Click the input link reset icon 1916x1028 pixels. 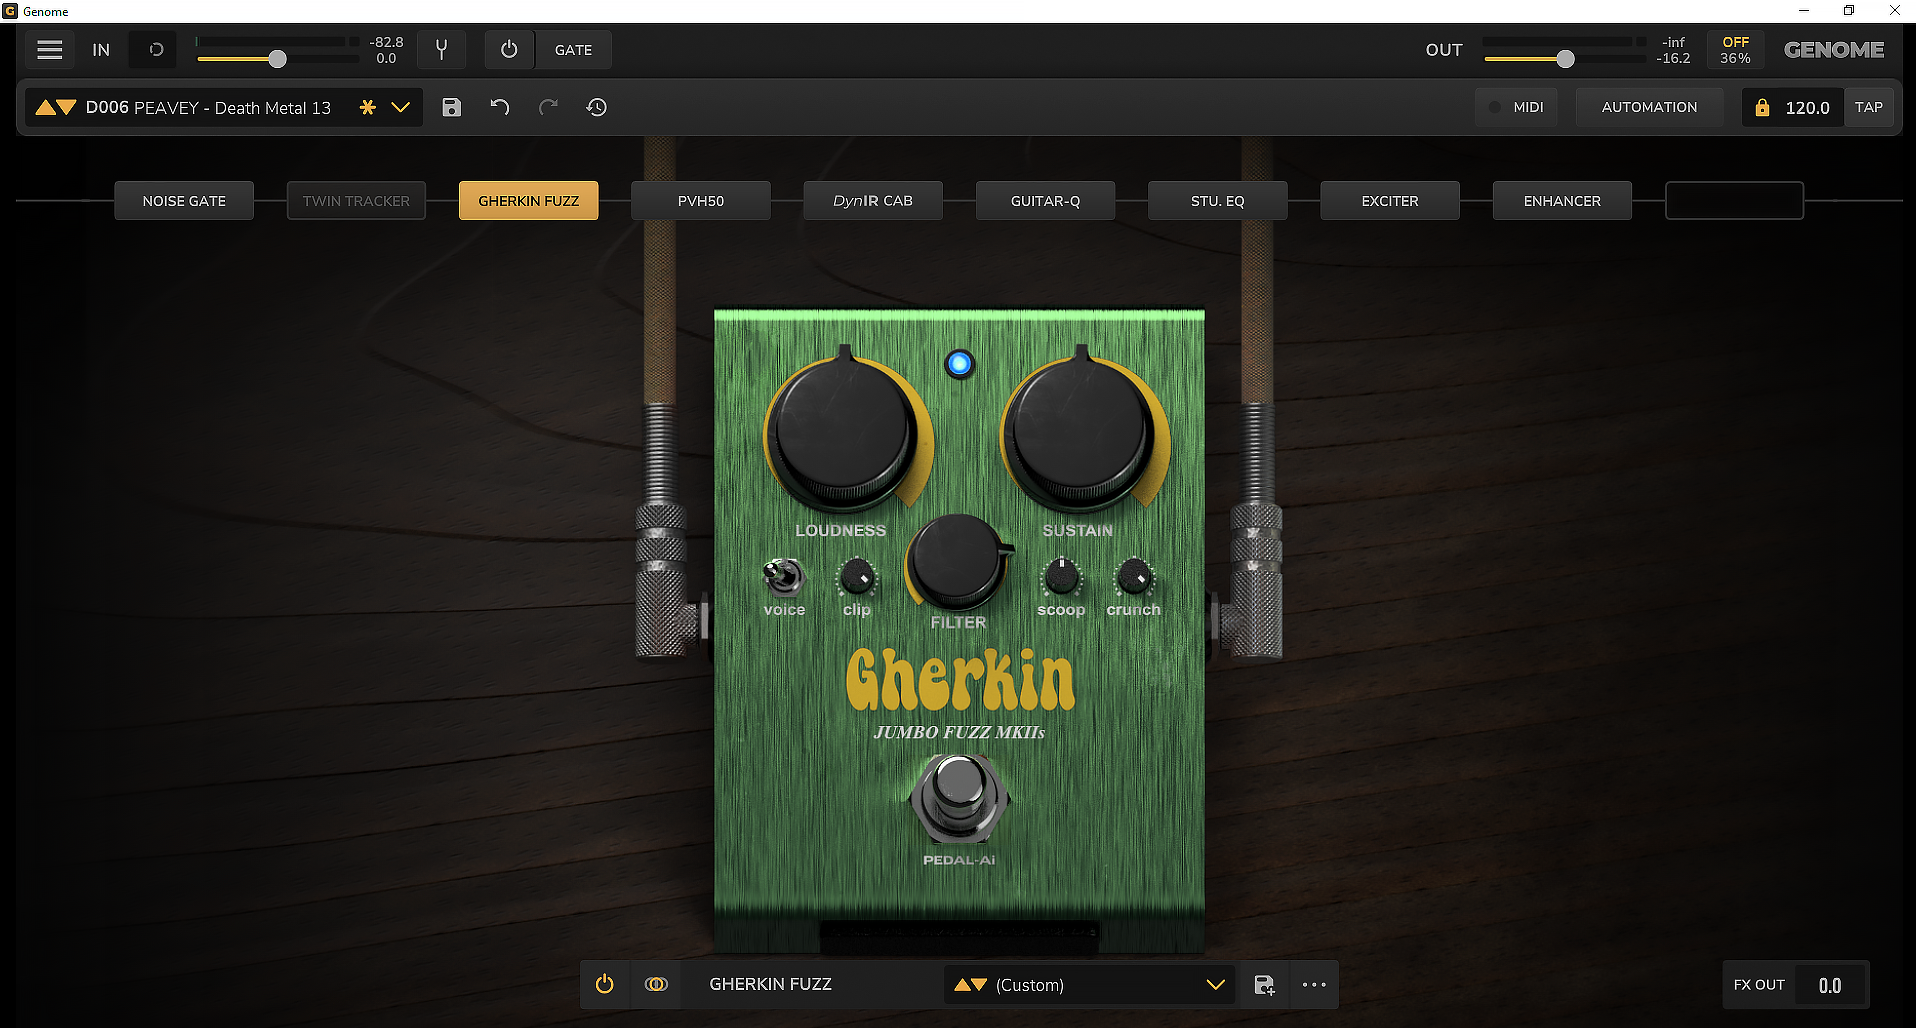click(x=156, y=50)
